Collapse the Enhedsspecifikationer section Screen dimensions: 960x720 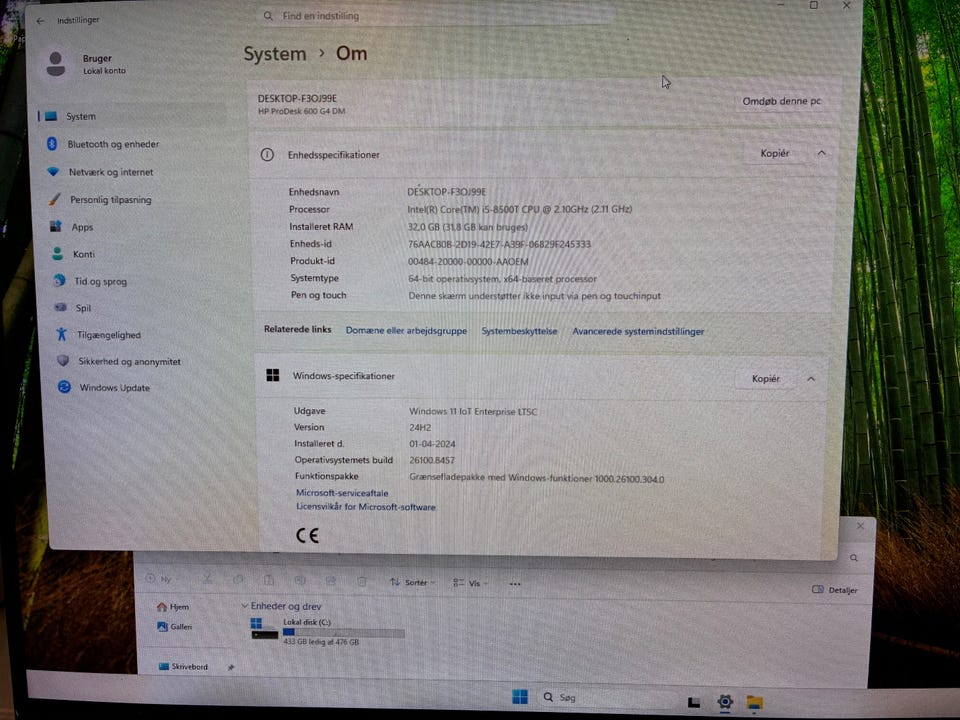click(x=822, y=153)
